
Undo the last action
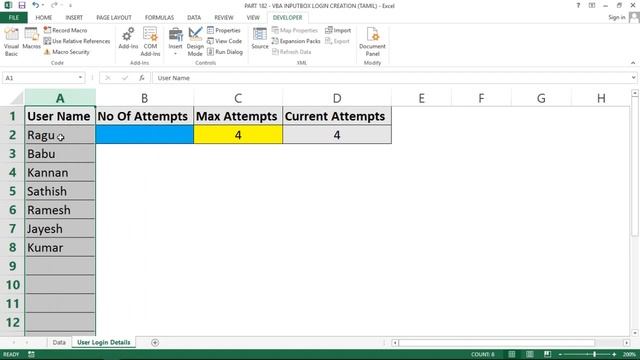click(x=36, y=5)
